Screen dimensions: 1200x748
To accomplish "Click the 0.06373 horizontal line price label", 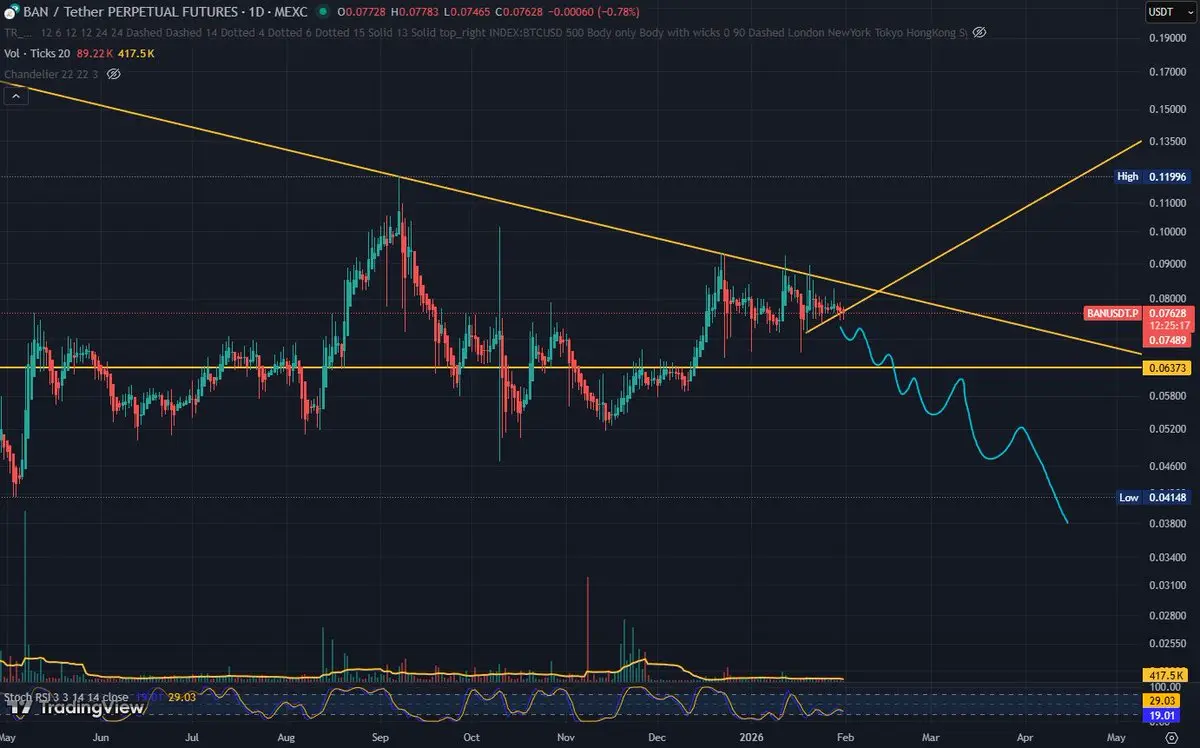I will pyautogui.click(x=1169, y=368).
